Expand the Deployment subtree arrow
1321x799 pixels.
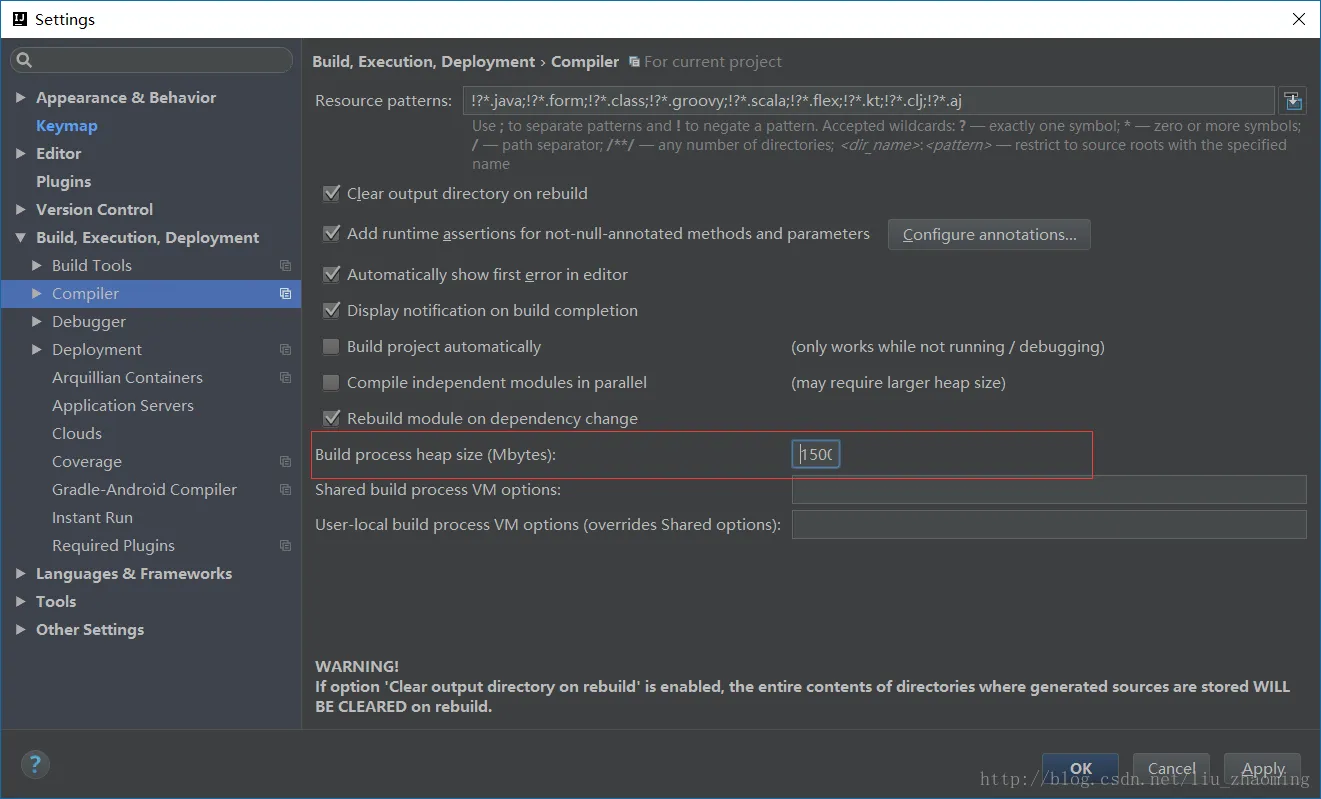tap(37, 350)
